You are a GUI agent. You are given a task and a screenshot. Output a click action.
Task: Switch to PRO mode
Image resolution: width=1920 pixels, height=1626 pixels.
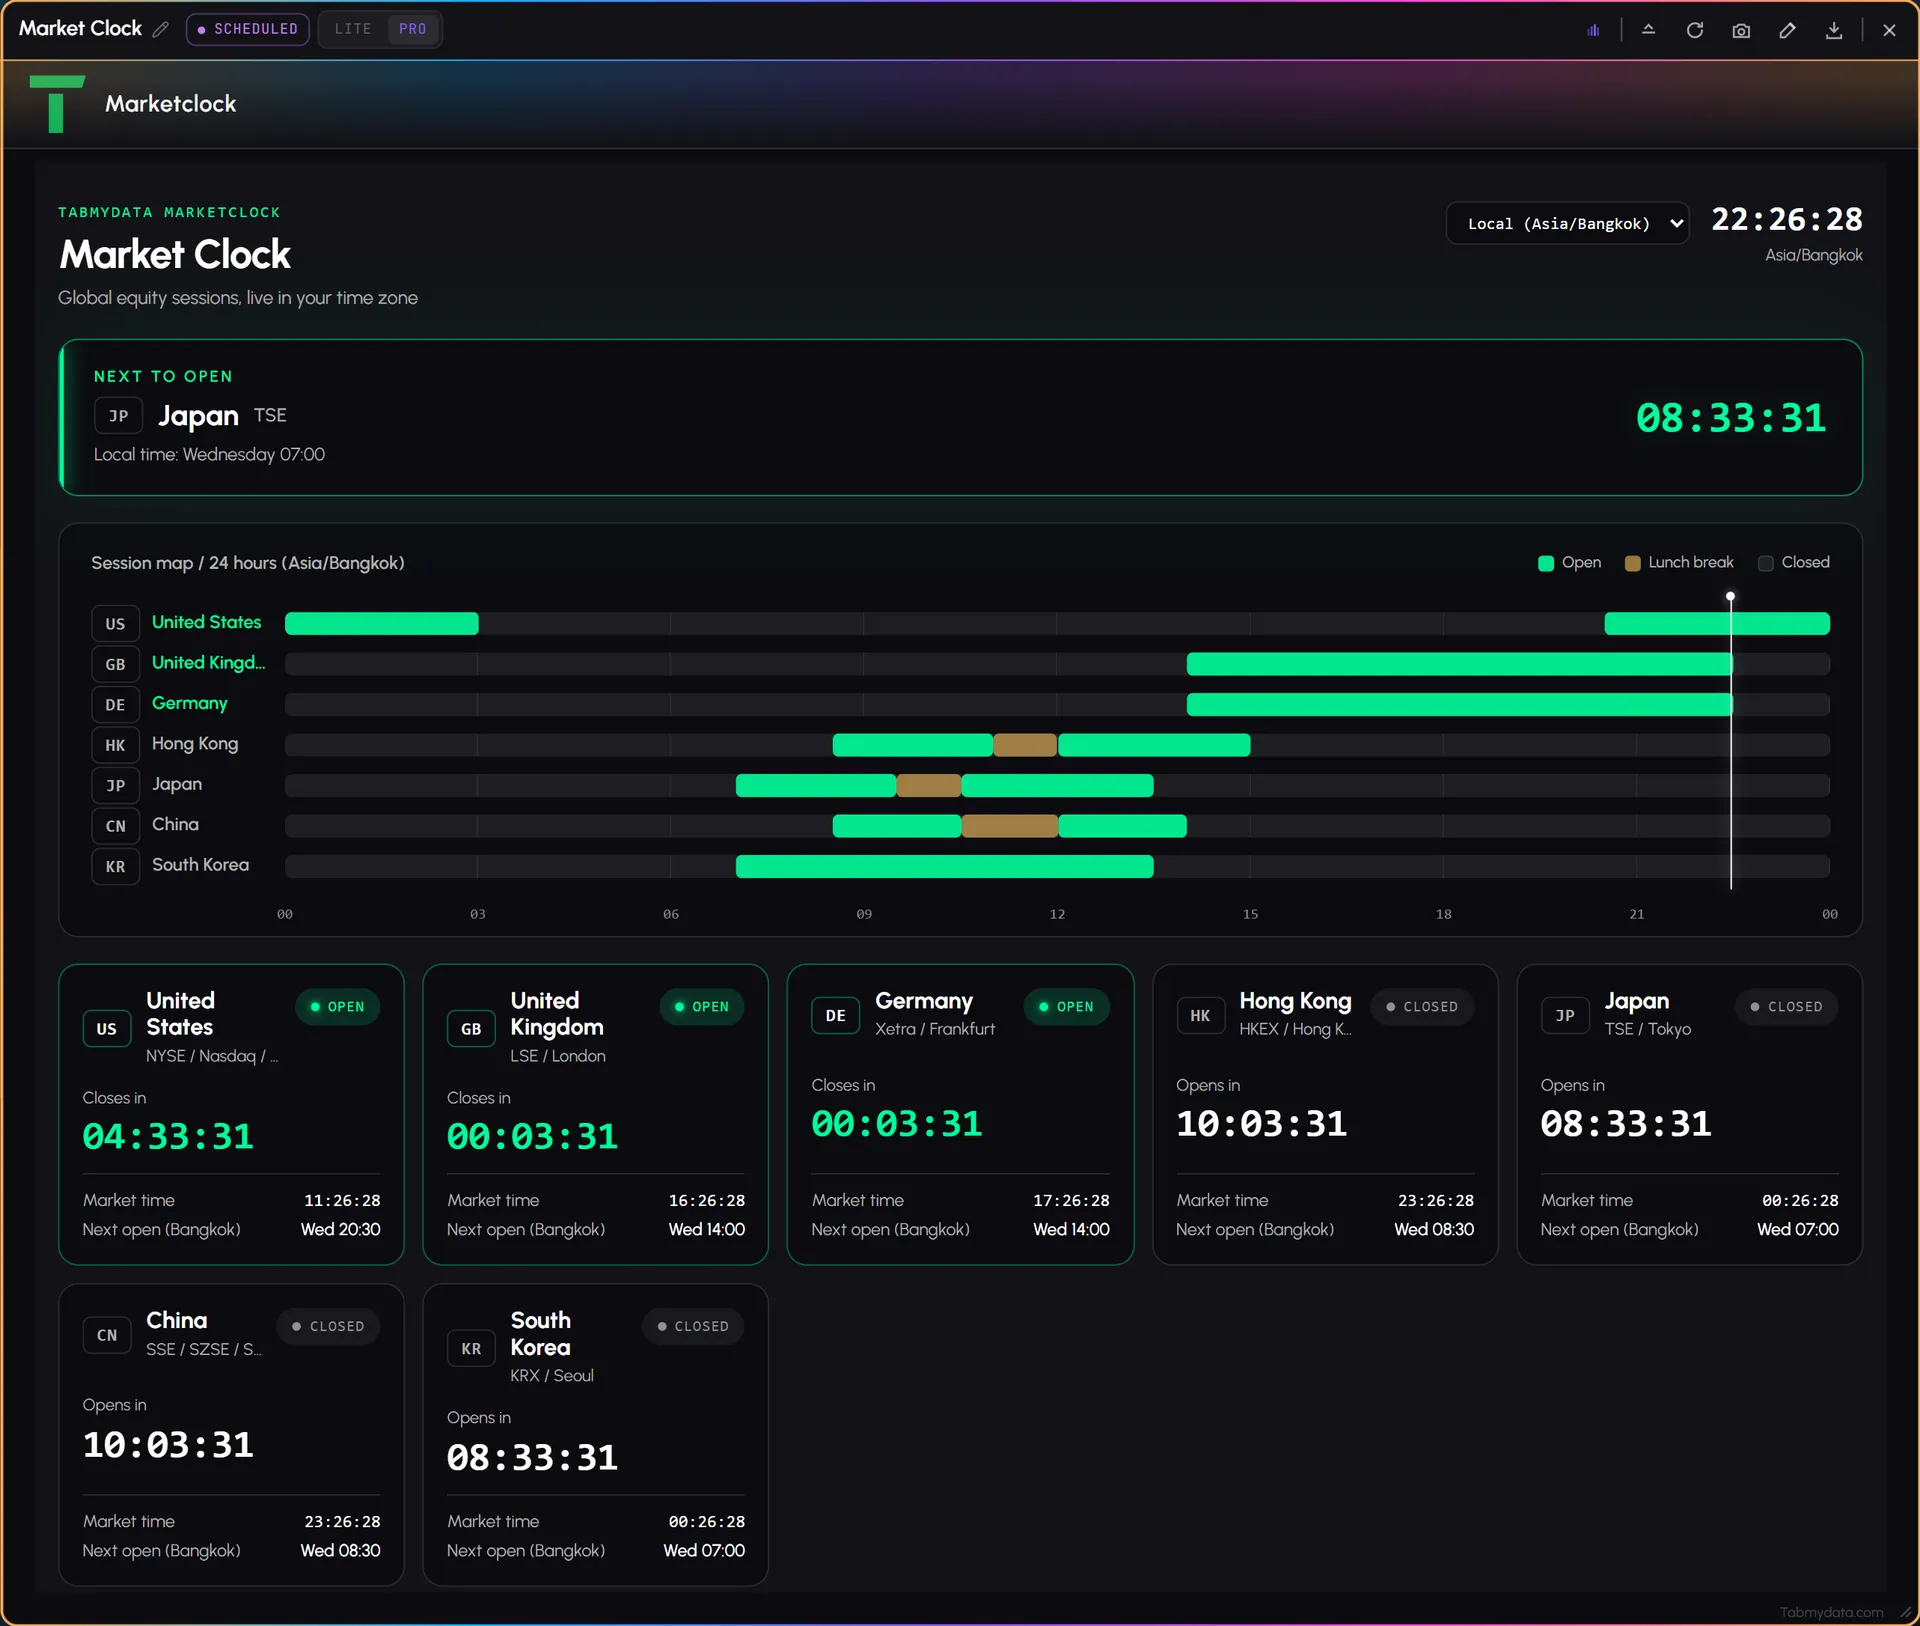click(412, 29)
